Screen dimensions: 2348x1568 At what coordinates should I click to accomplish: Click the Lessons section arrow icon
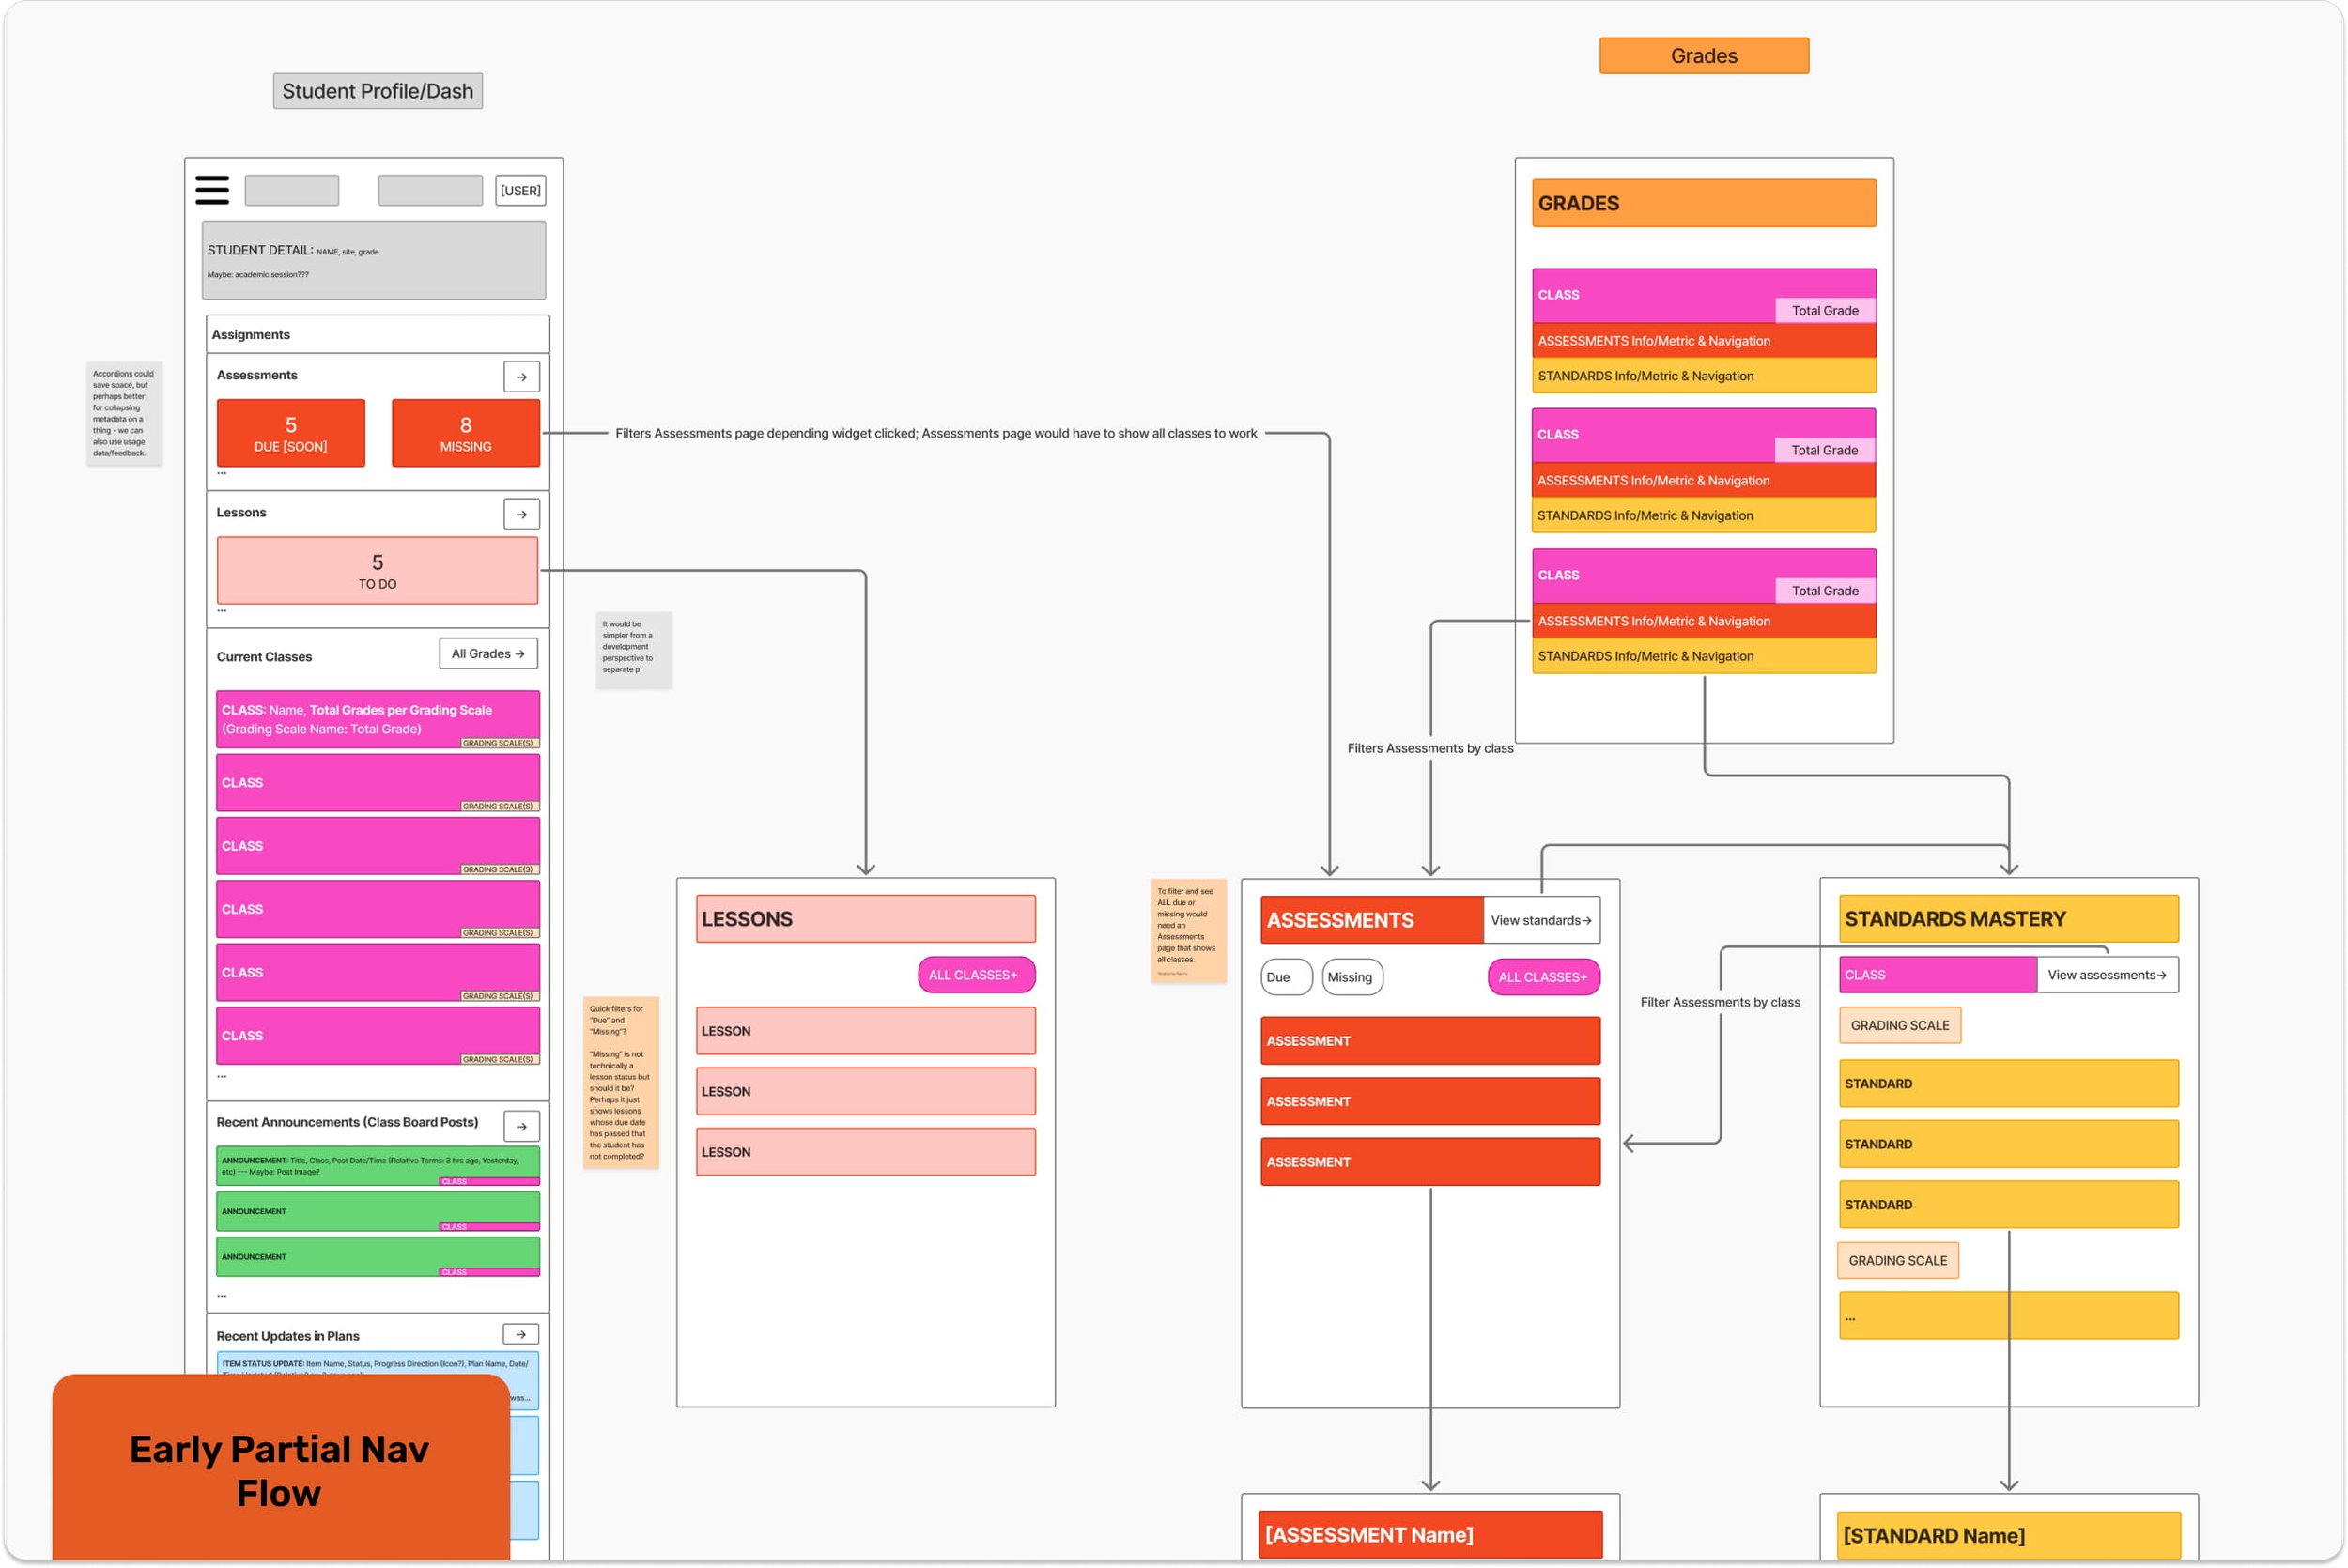click(x=521, y=514)
